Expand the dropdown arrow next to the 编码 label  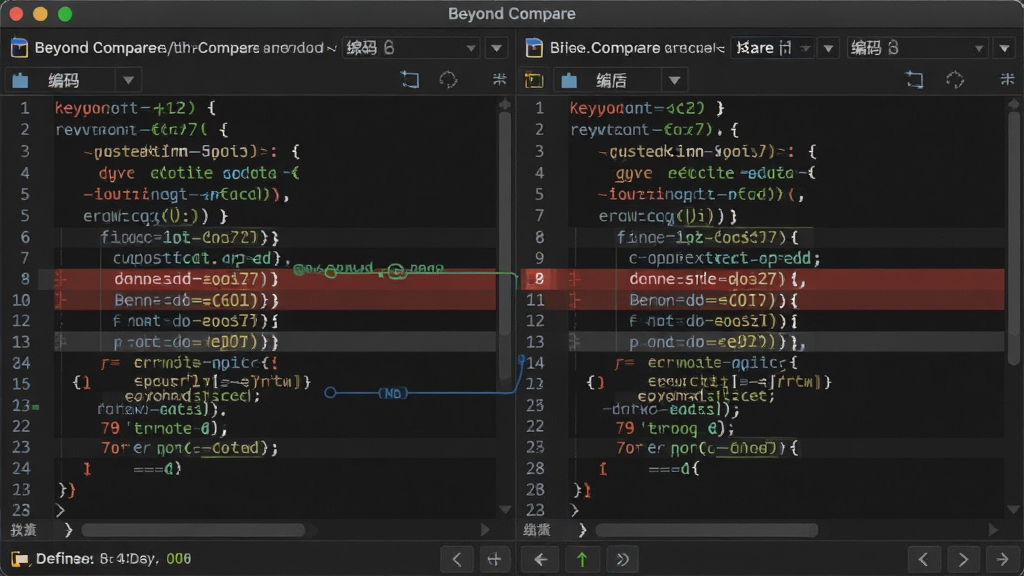(128, 80)
